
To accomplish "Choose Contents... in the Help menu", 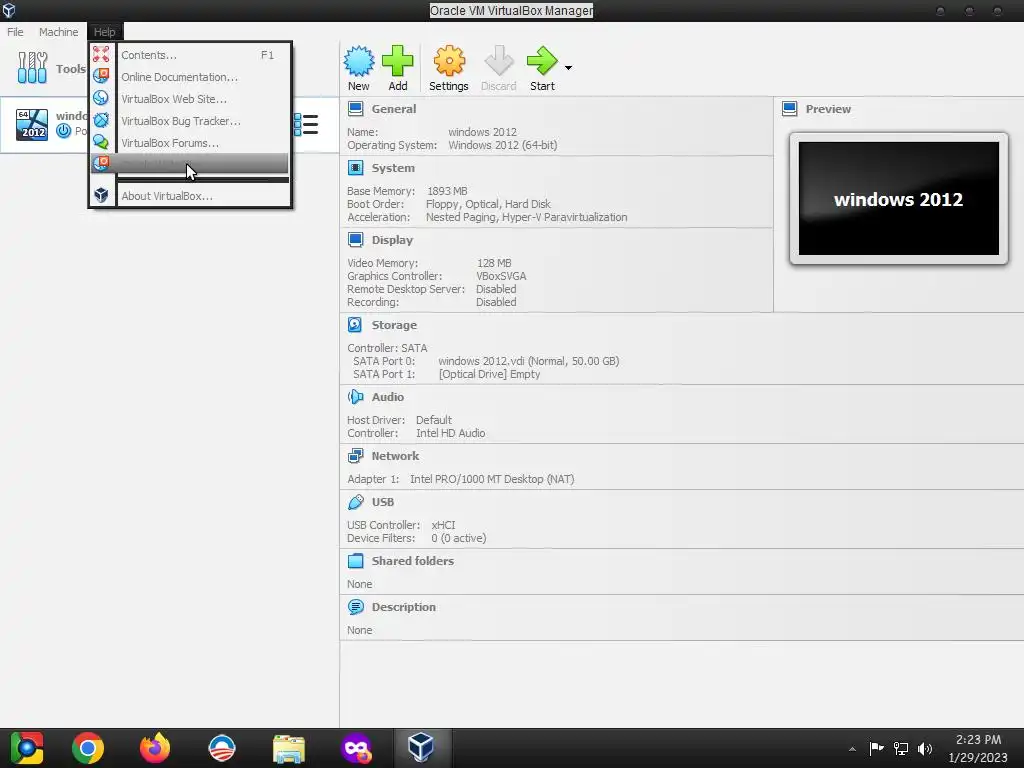I will (189, 55).
